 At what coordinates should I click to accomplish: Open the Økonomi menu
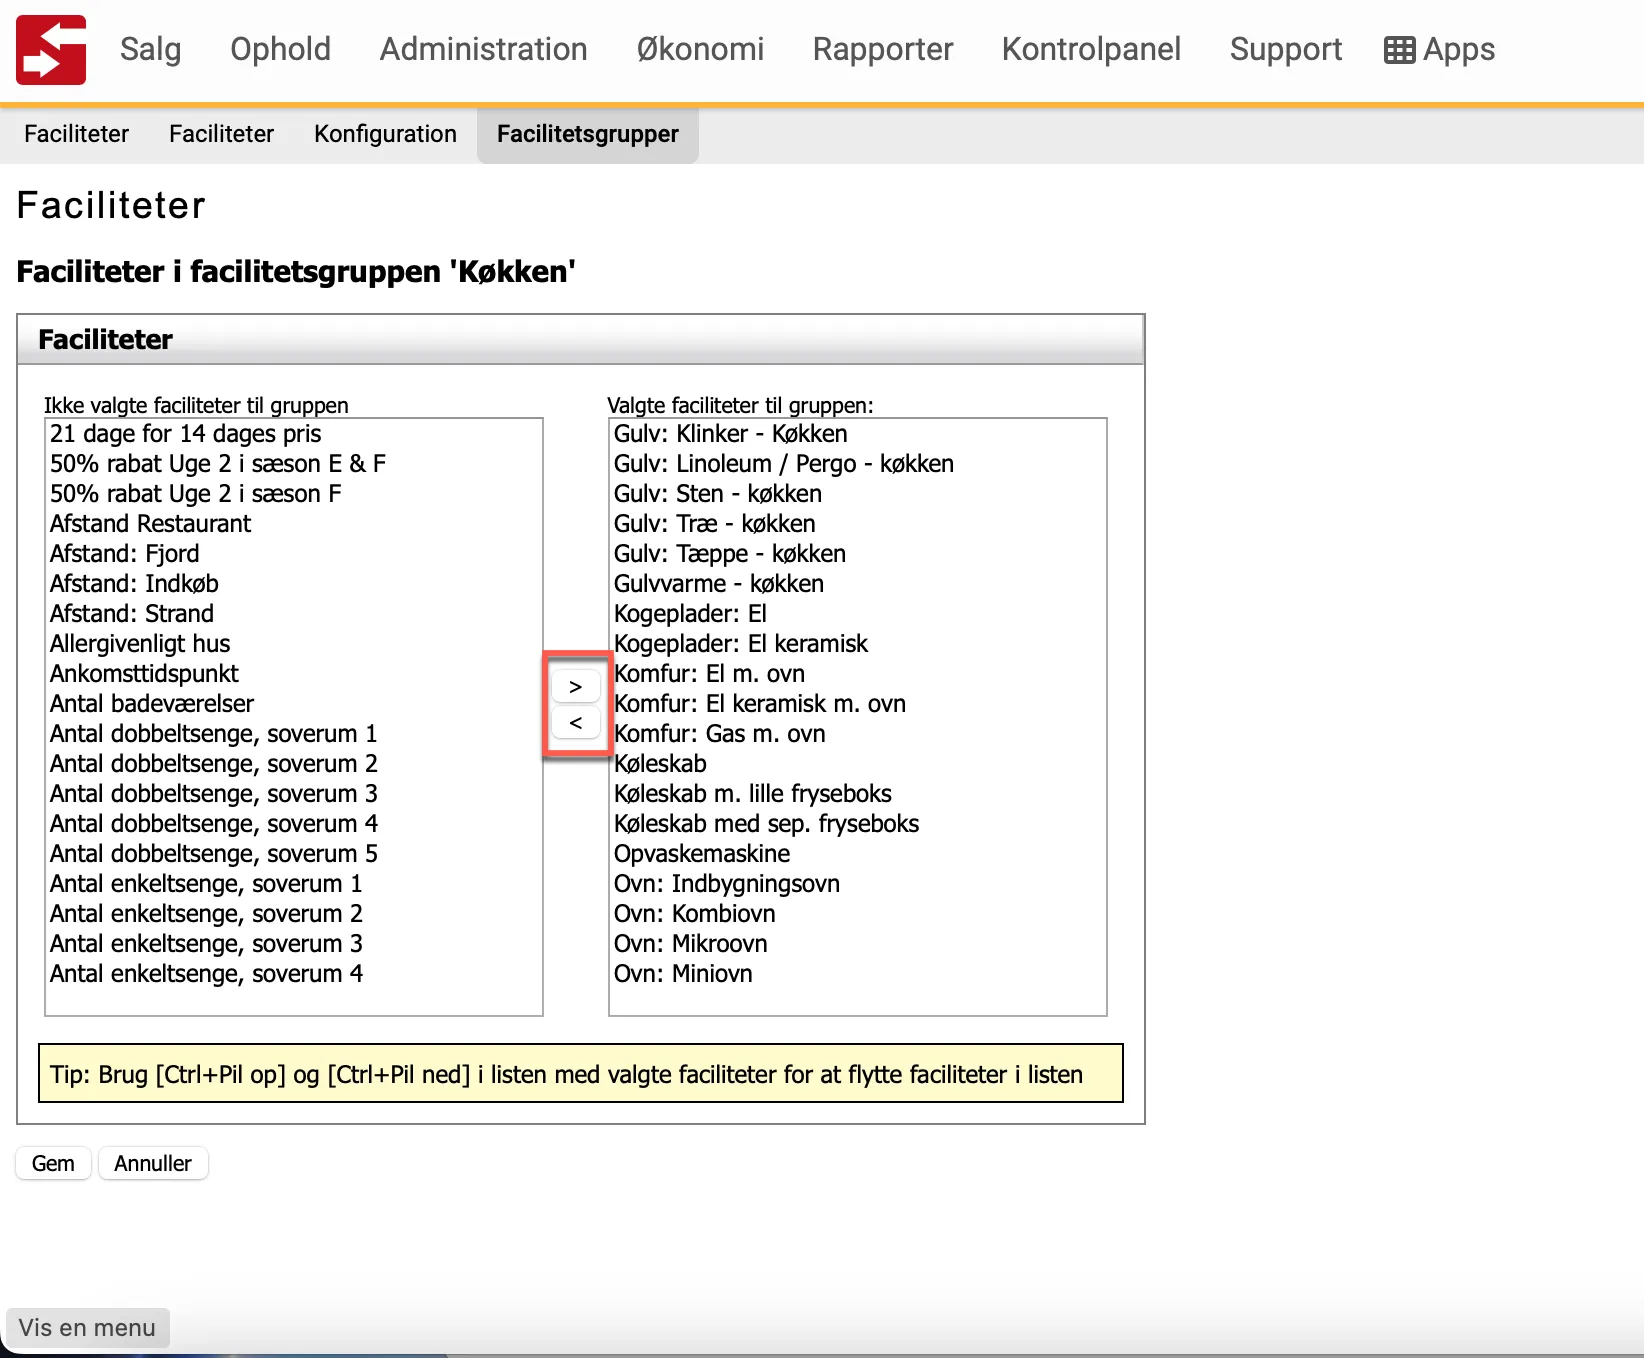click(700, 49)
